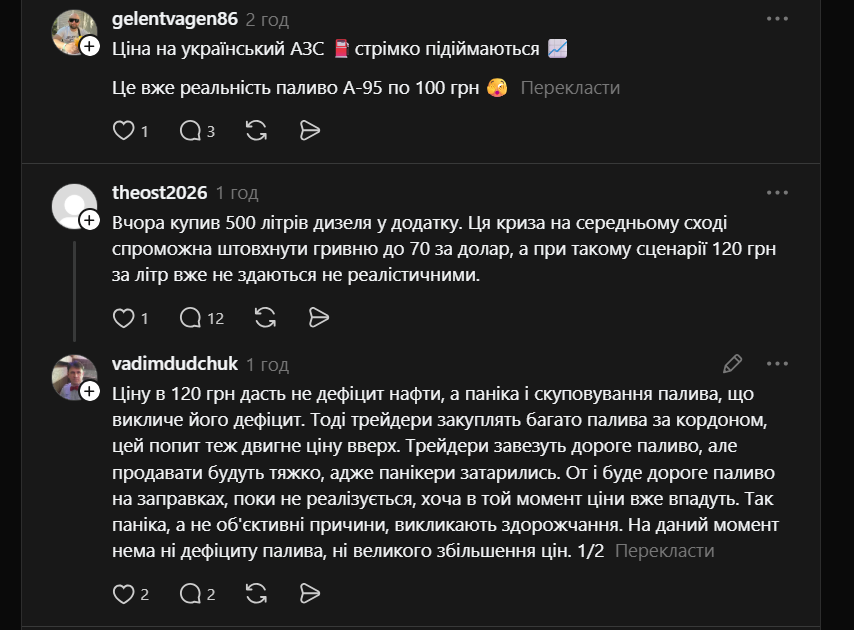Follow theost2026 via the avatar plus badge
854x630 pixels.
90,220
